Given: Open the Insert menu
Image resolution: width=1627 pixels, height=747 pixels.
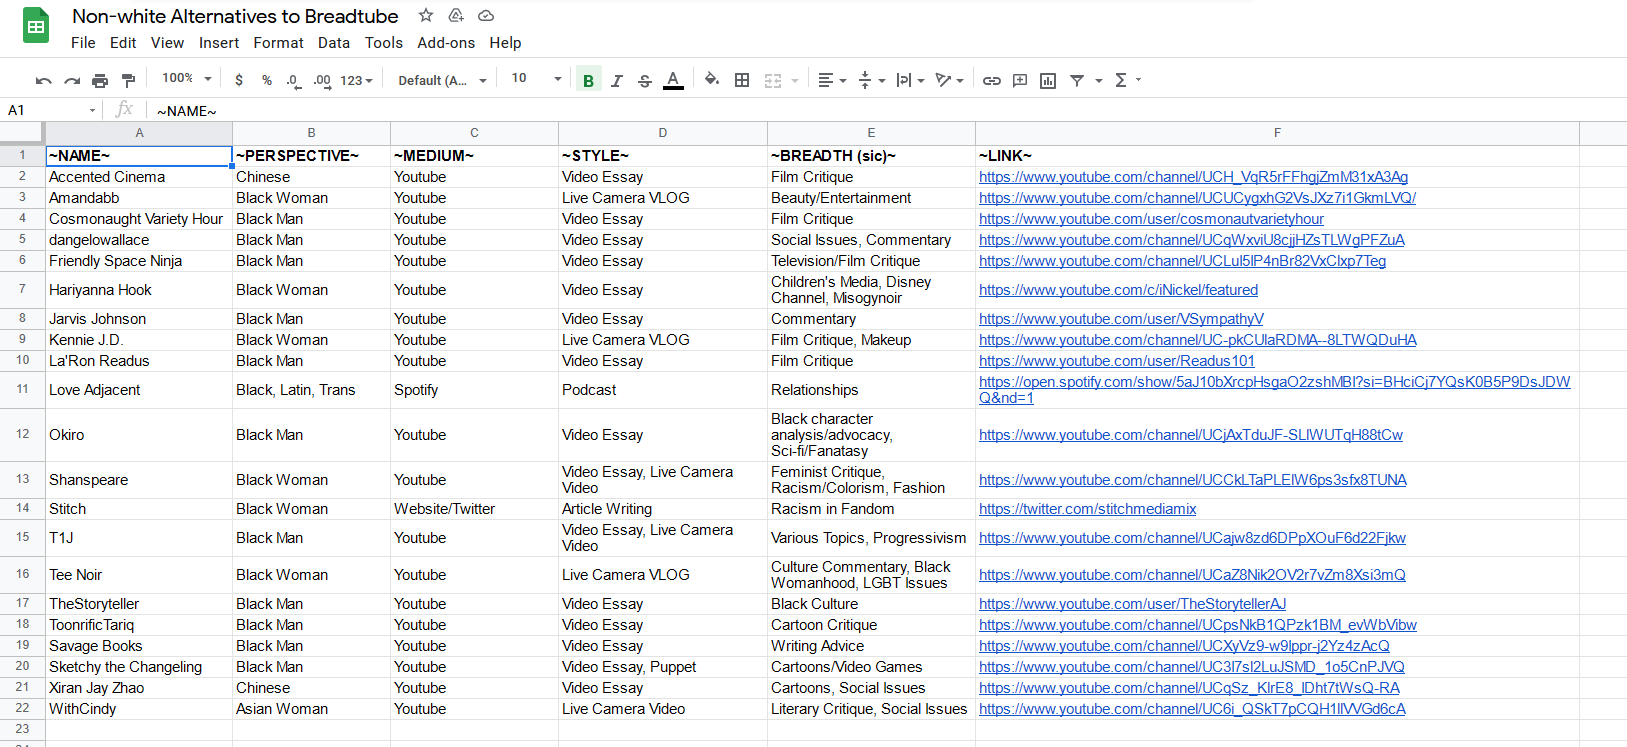Looking at the screenshot, I should pos(219,43).
